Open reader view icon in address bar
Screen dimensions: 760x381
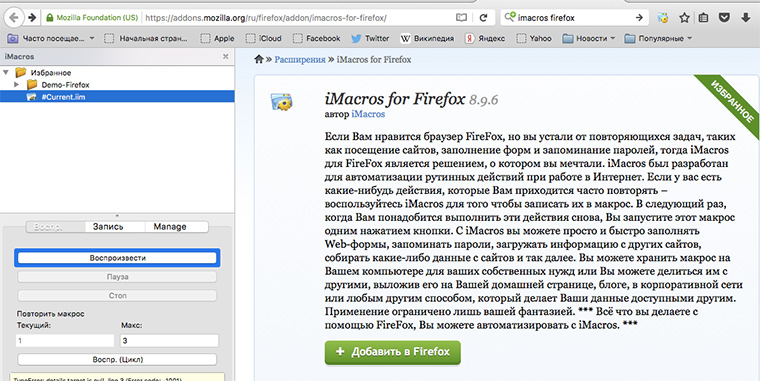[x=461, y=18]
